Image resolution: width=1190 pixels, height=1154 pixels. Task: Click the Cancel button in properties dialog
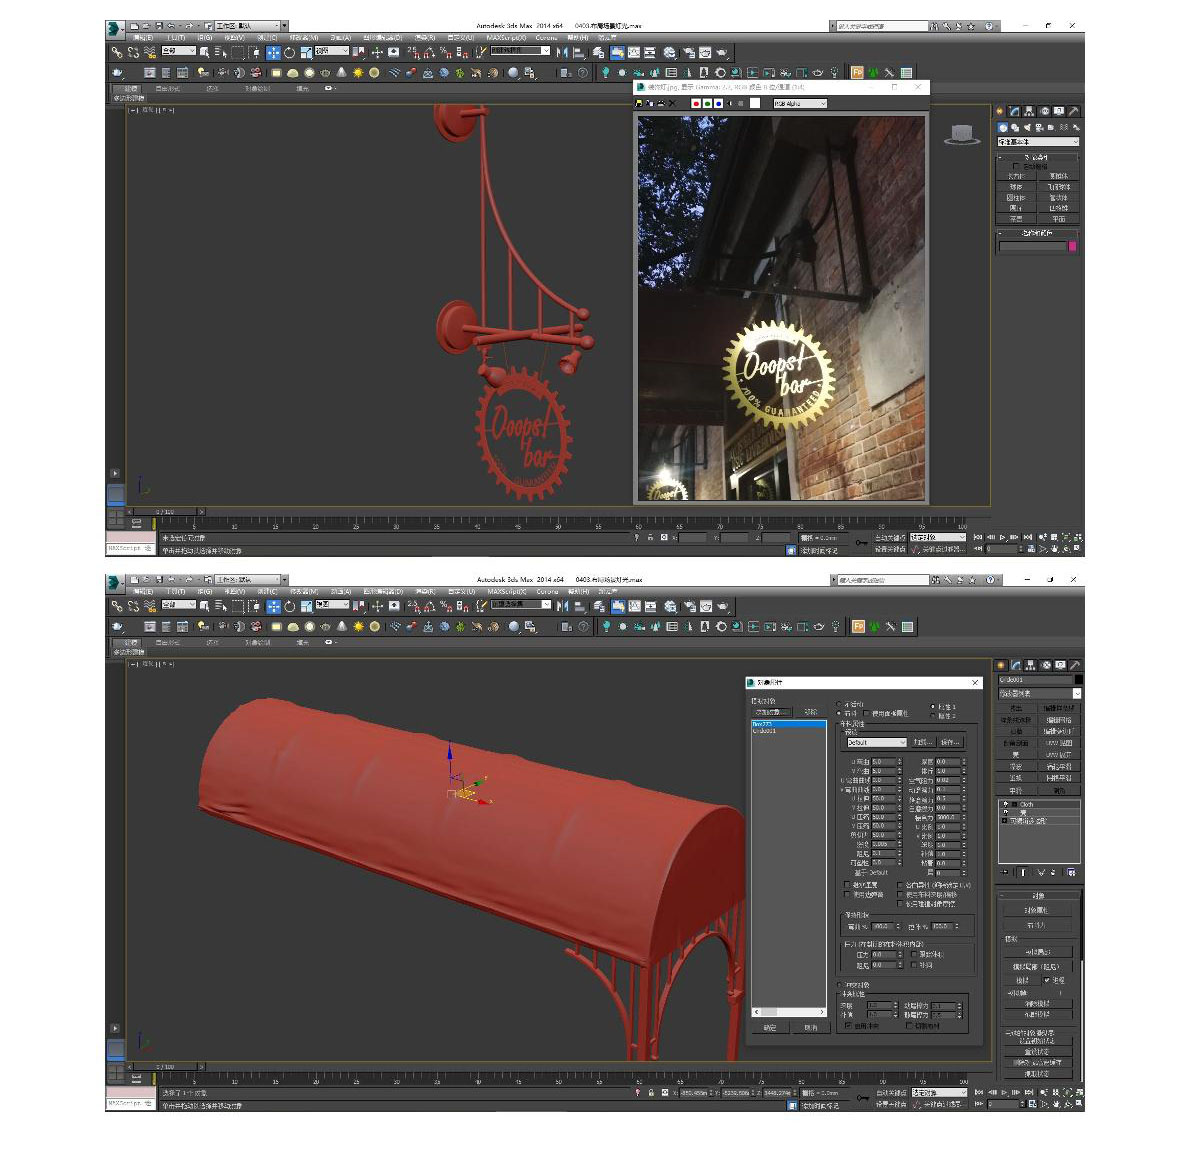pyautogui.click(x=811, y=1027)
